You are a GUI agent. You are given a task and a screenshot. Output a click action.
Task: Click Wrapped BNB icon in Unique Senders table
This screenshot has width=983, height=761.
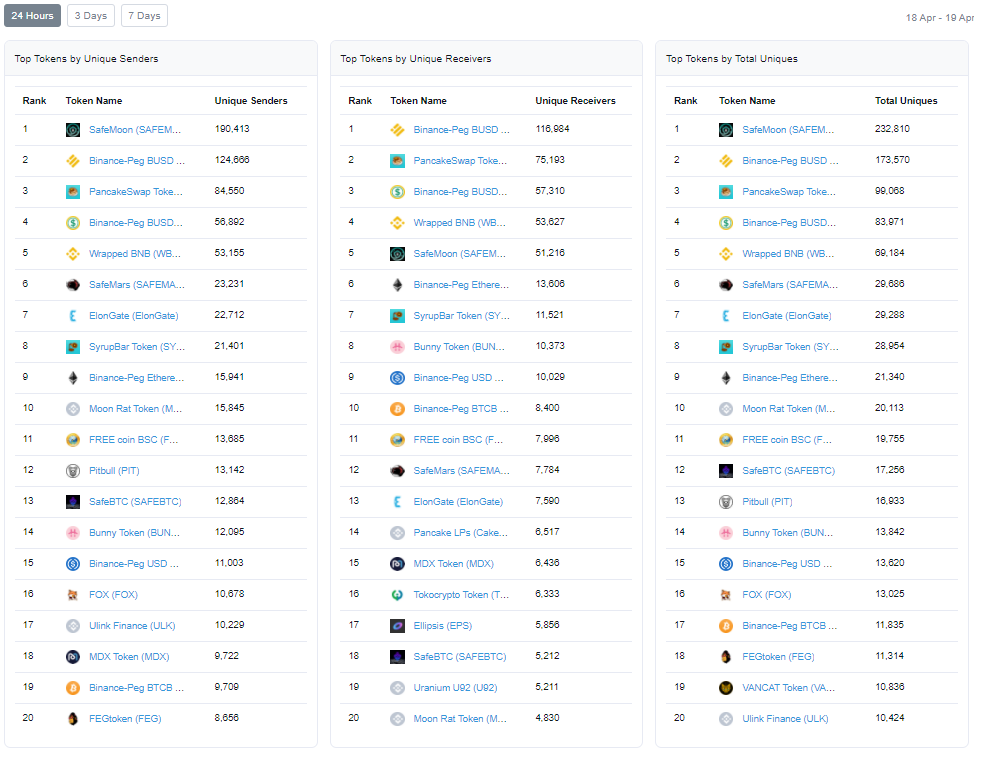click(x=73, y=254)
